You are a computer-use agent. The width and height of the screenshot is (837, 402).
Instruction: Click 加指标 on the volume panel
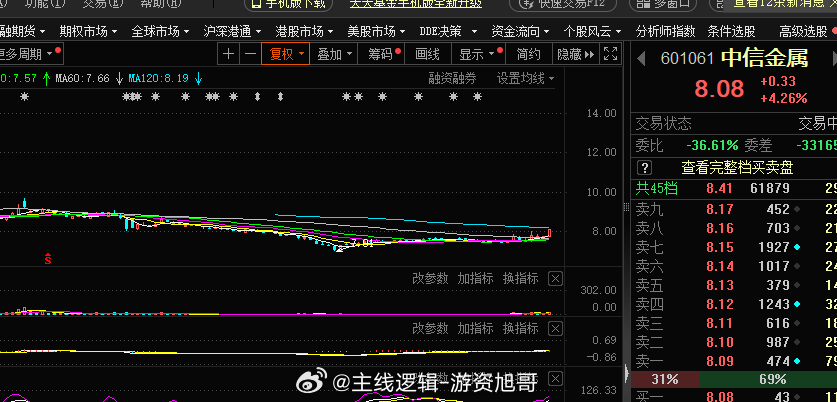(x=475, y=278)
